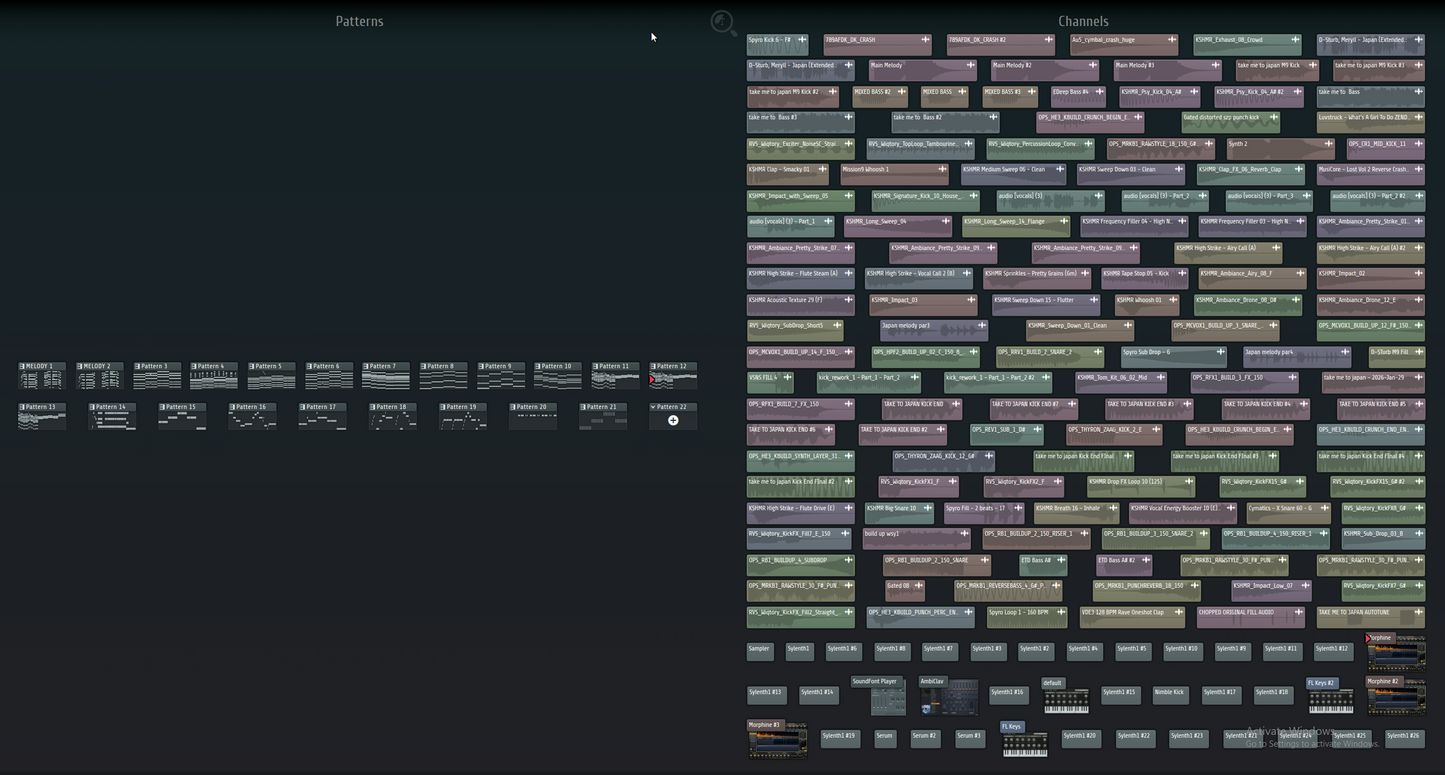Screen dimensions: 1445x775
Task: Click the audio clip icon on Au5_cymbal_crash_huge
Action: pyautogui.click(x=1173, y=40)
